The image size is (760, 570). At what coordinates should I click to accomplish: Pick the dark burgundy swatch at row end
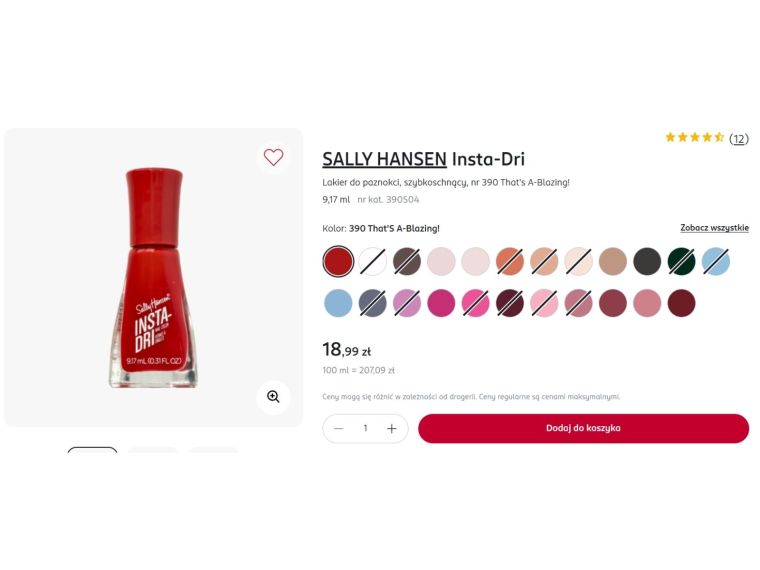(x=681, y=303)
